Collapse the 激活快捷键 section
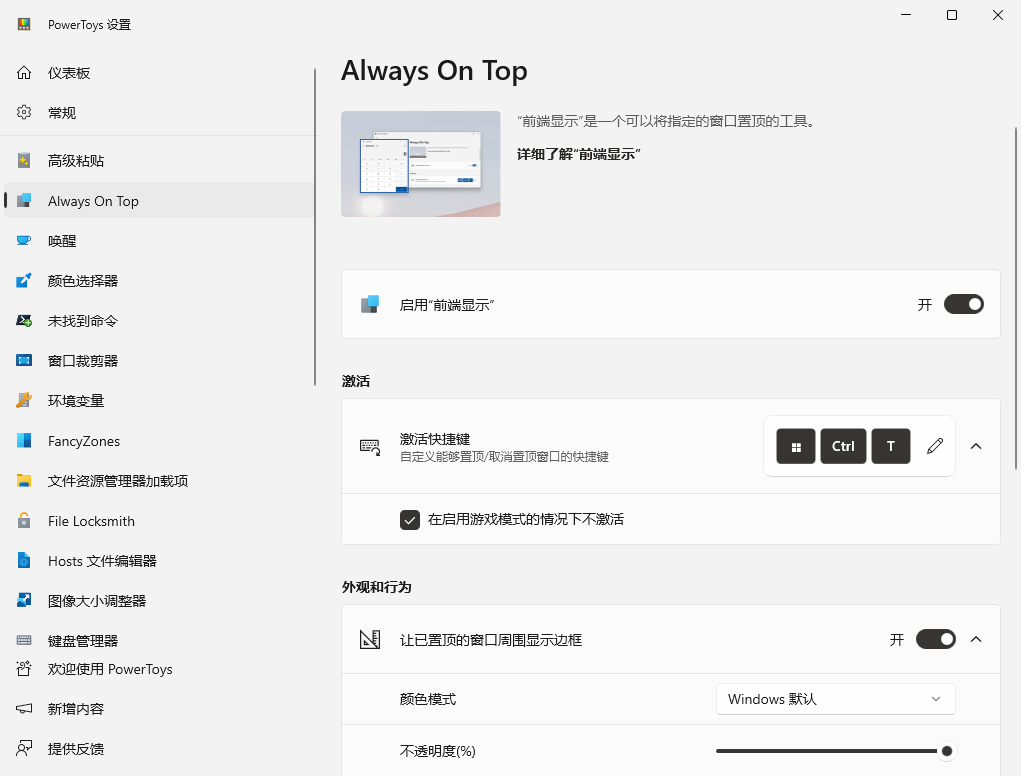Viewport: 1021px width, 776px height. coord(976,446)
